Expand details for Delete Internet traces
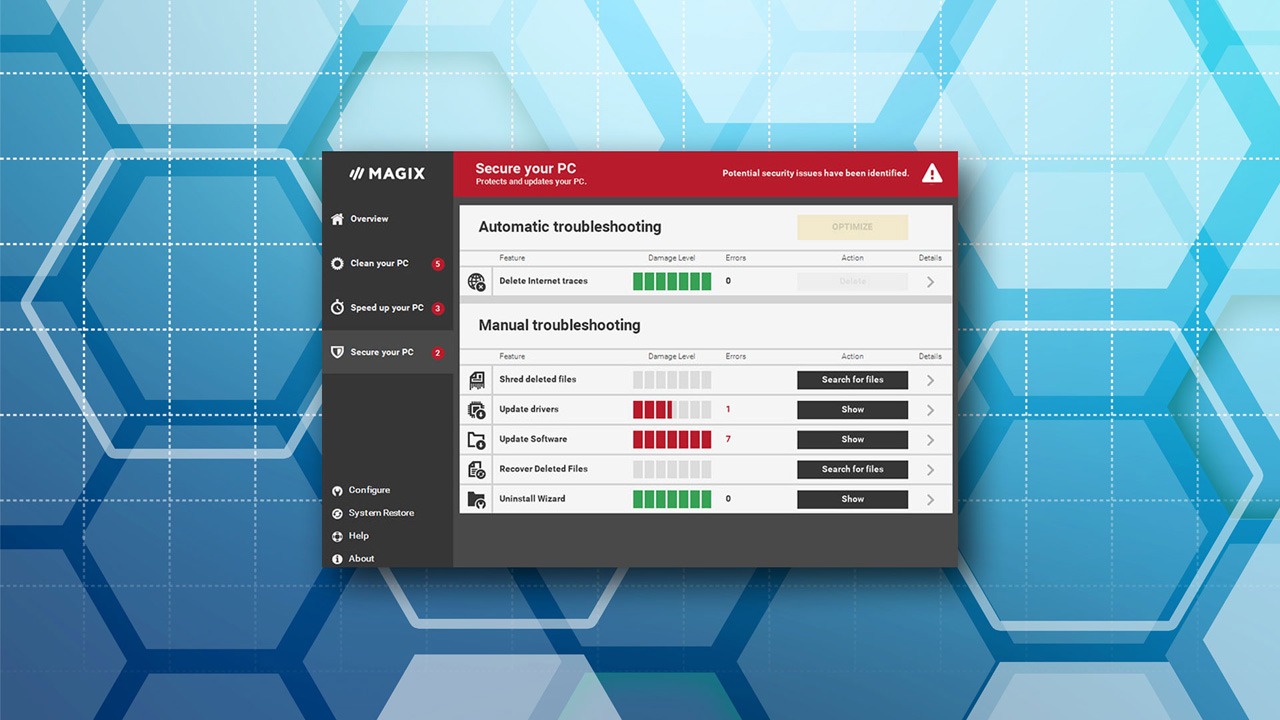Image resolution: width=1280 pixels, height=720 pixels. point(930,282)
